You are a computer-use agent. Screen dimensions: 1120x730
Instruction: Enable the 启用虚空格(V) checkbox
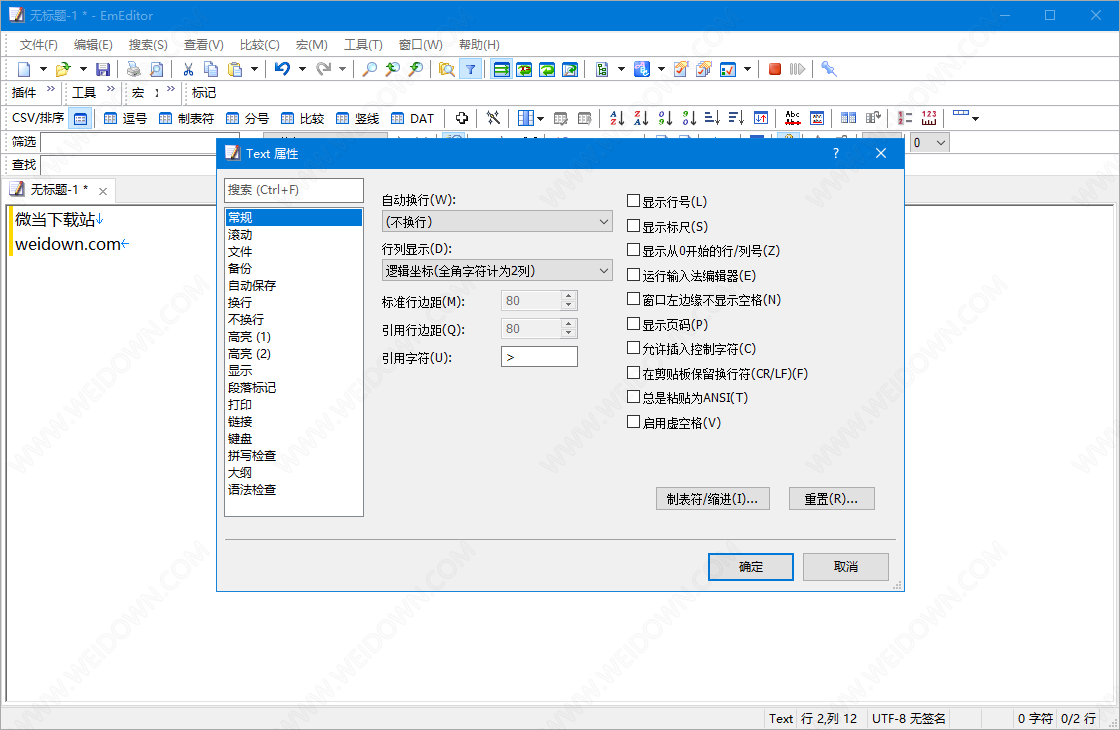[634, 422]
